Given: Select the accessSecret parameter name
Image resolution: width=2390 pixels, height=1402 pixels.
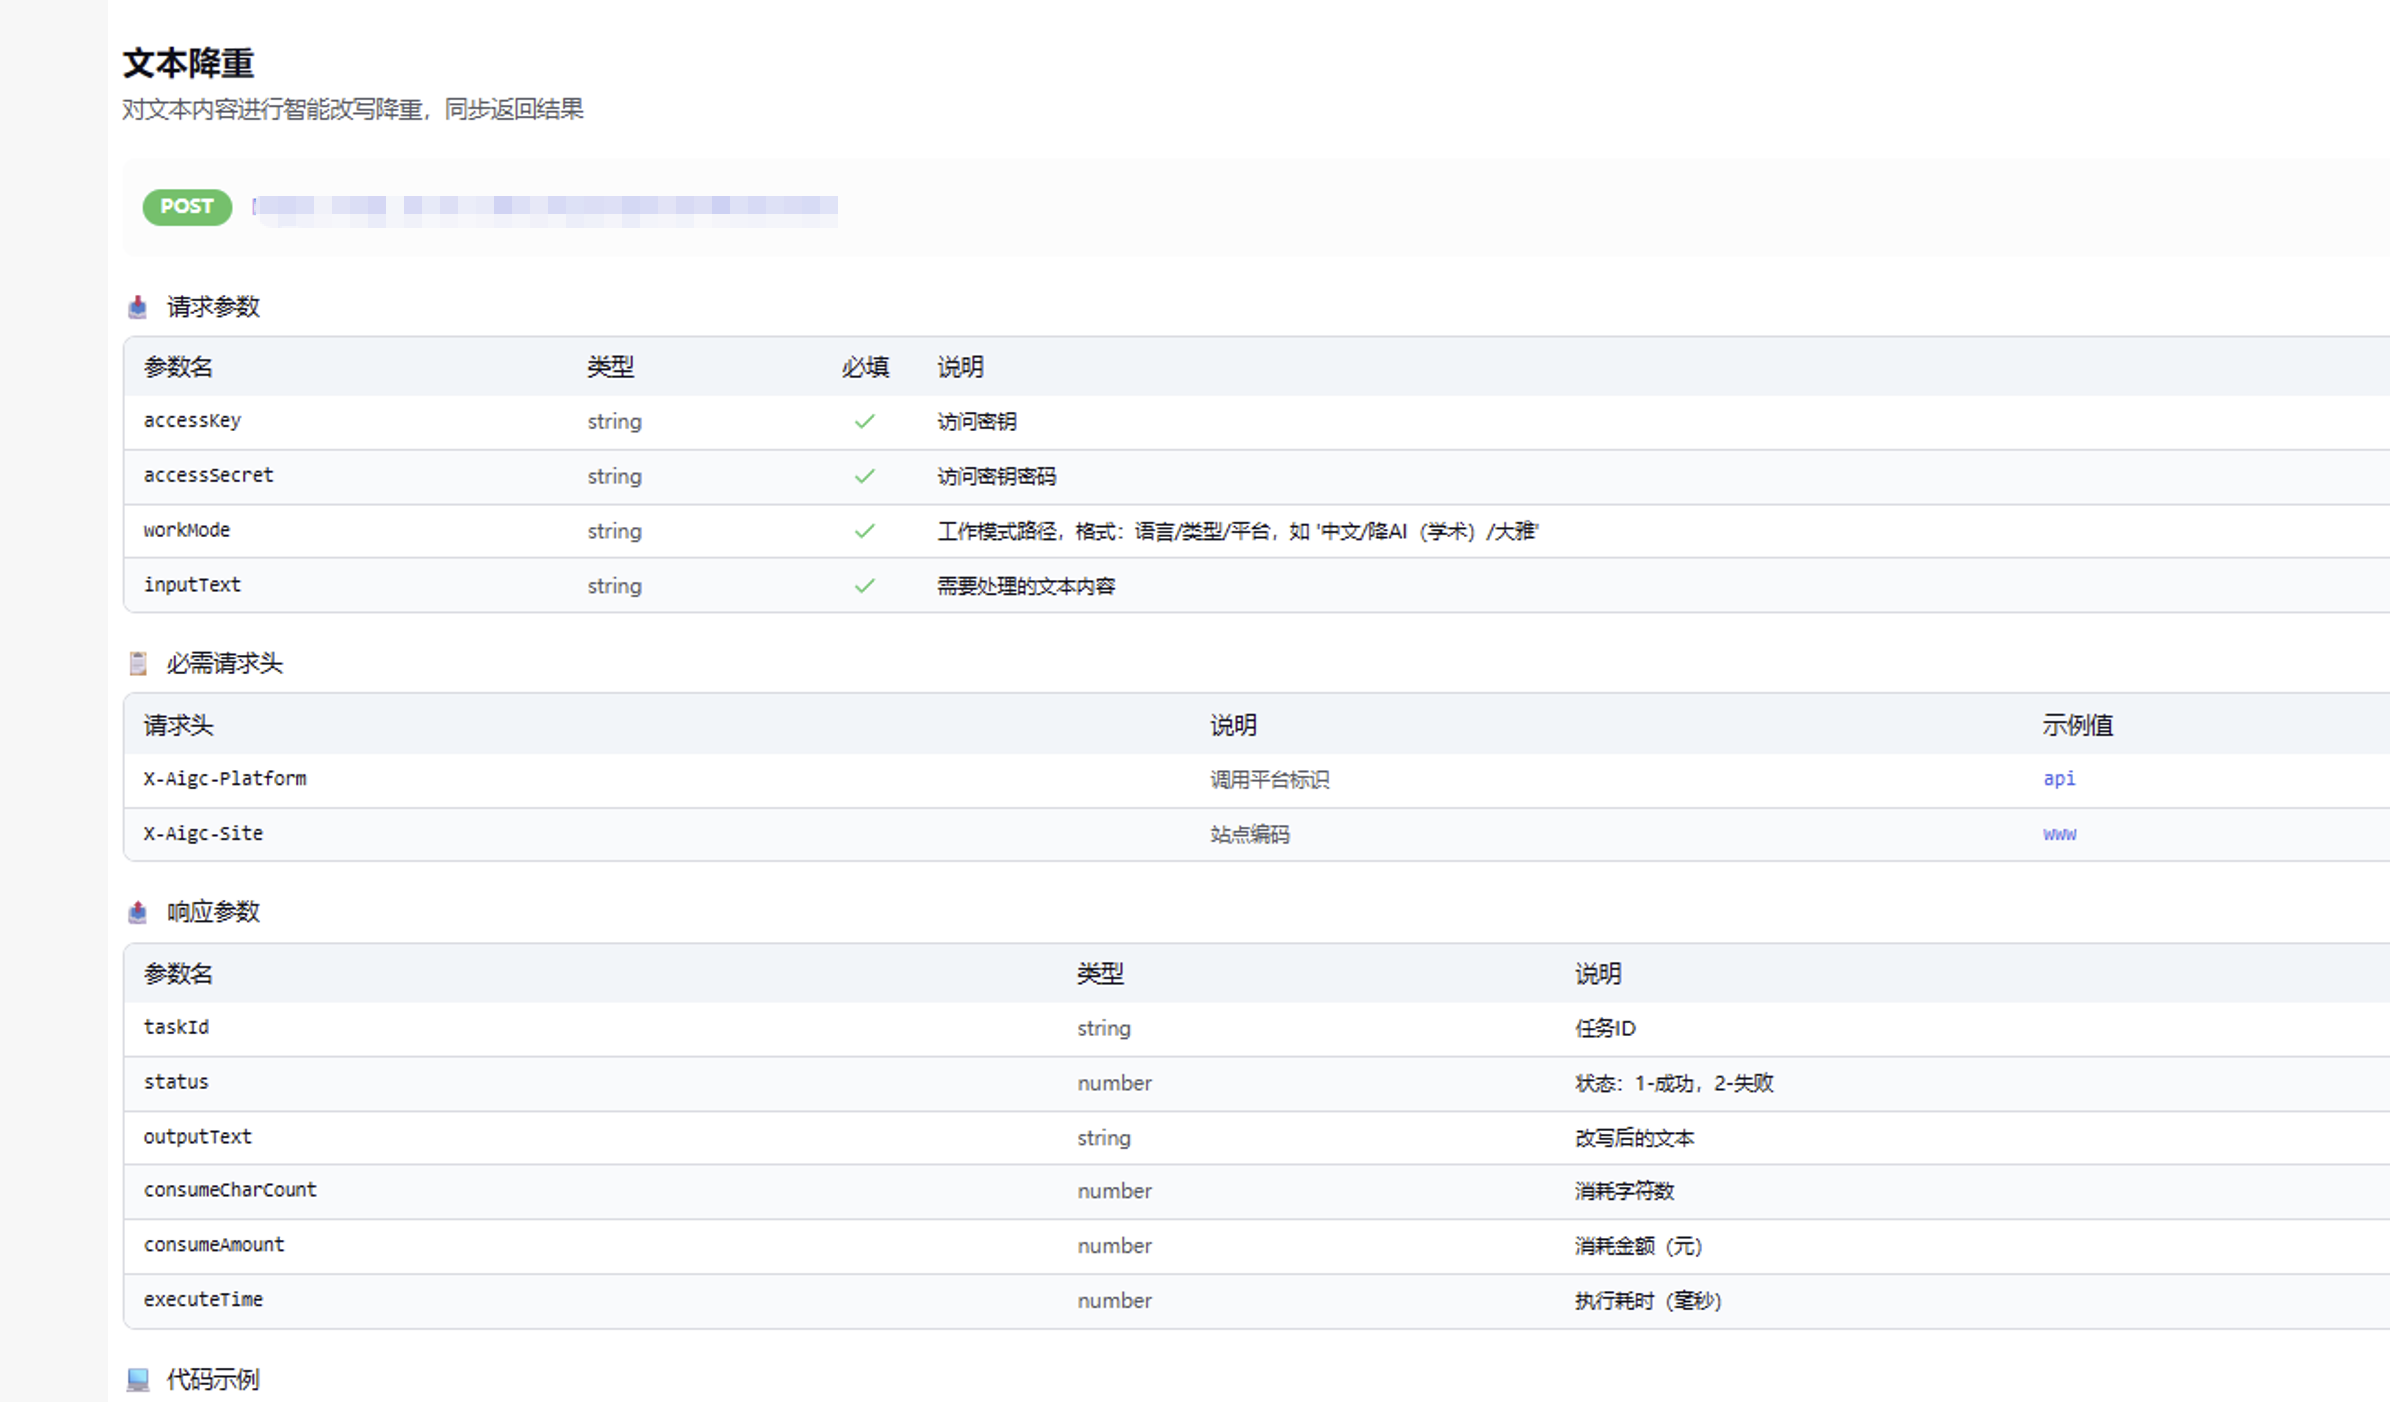Looking at the screenshot, I should point(208,476).
